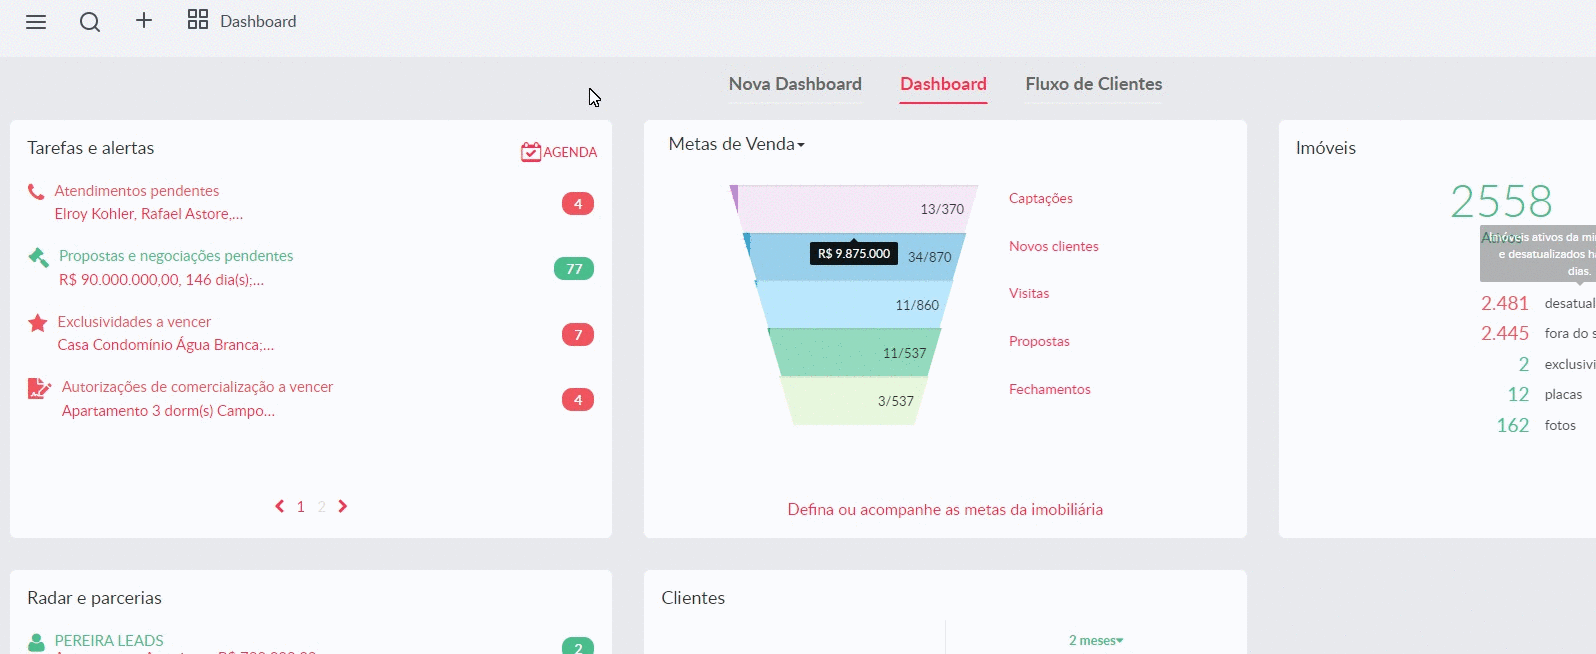Click the 162 fotos count
The width and height of the screenshot is (1596, 654).
pos(1513,425)
